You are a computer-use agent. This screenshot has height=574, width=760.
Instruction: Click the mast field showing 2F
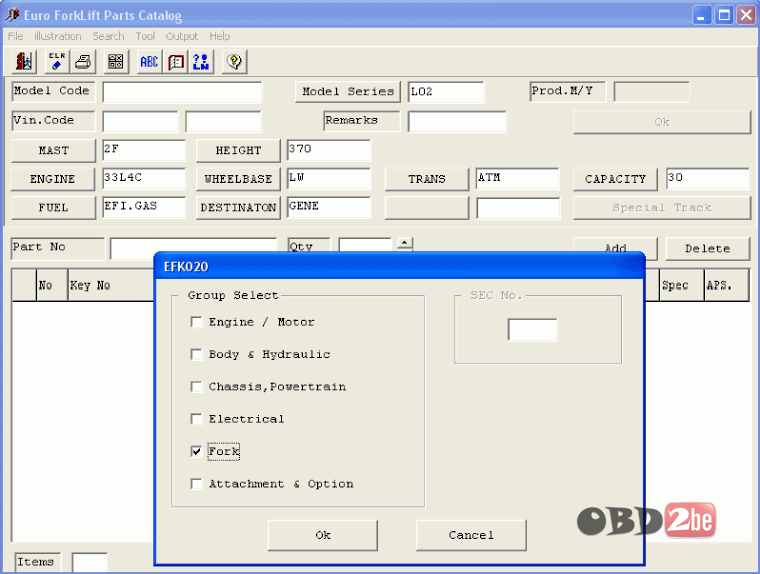144,150
